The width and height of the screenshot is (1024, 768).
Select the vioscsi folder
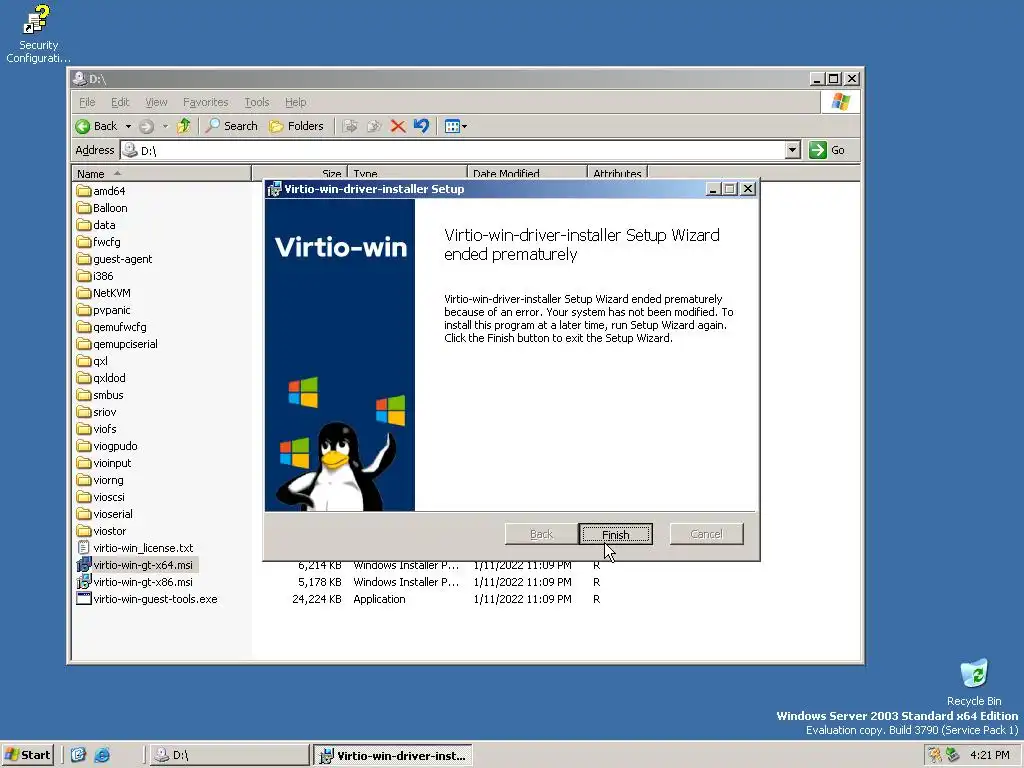click(101, 496)
